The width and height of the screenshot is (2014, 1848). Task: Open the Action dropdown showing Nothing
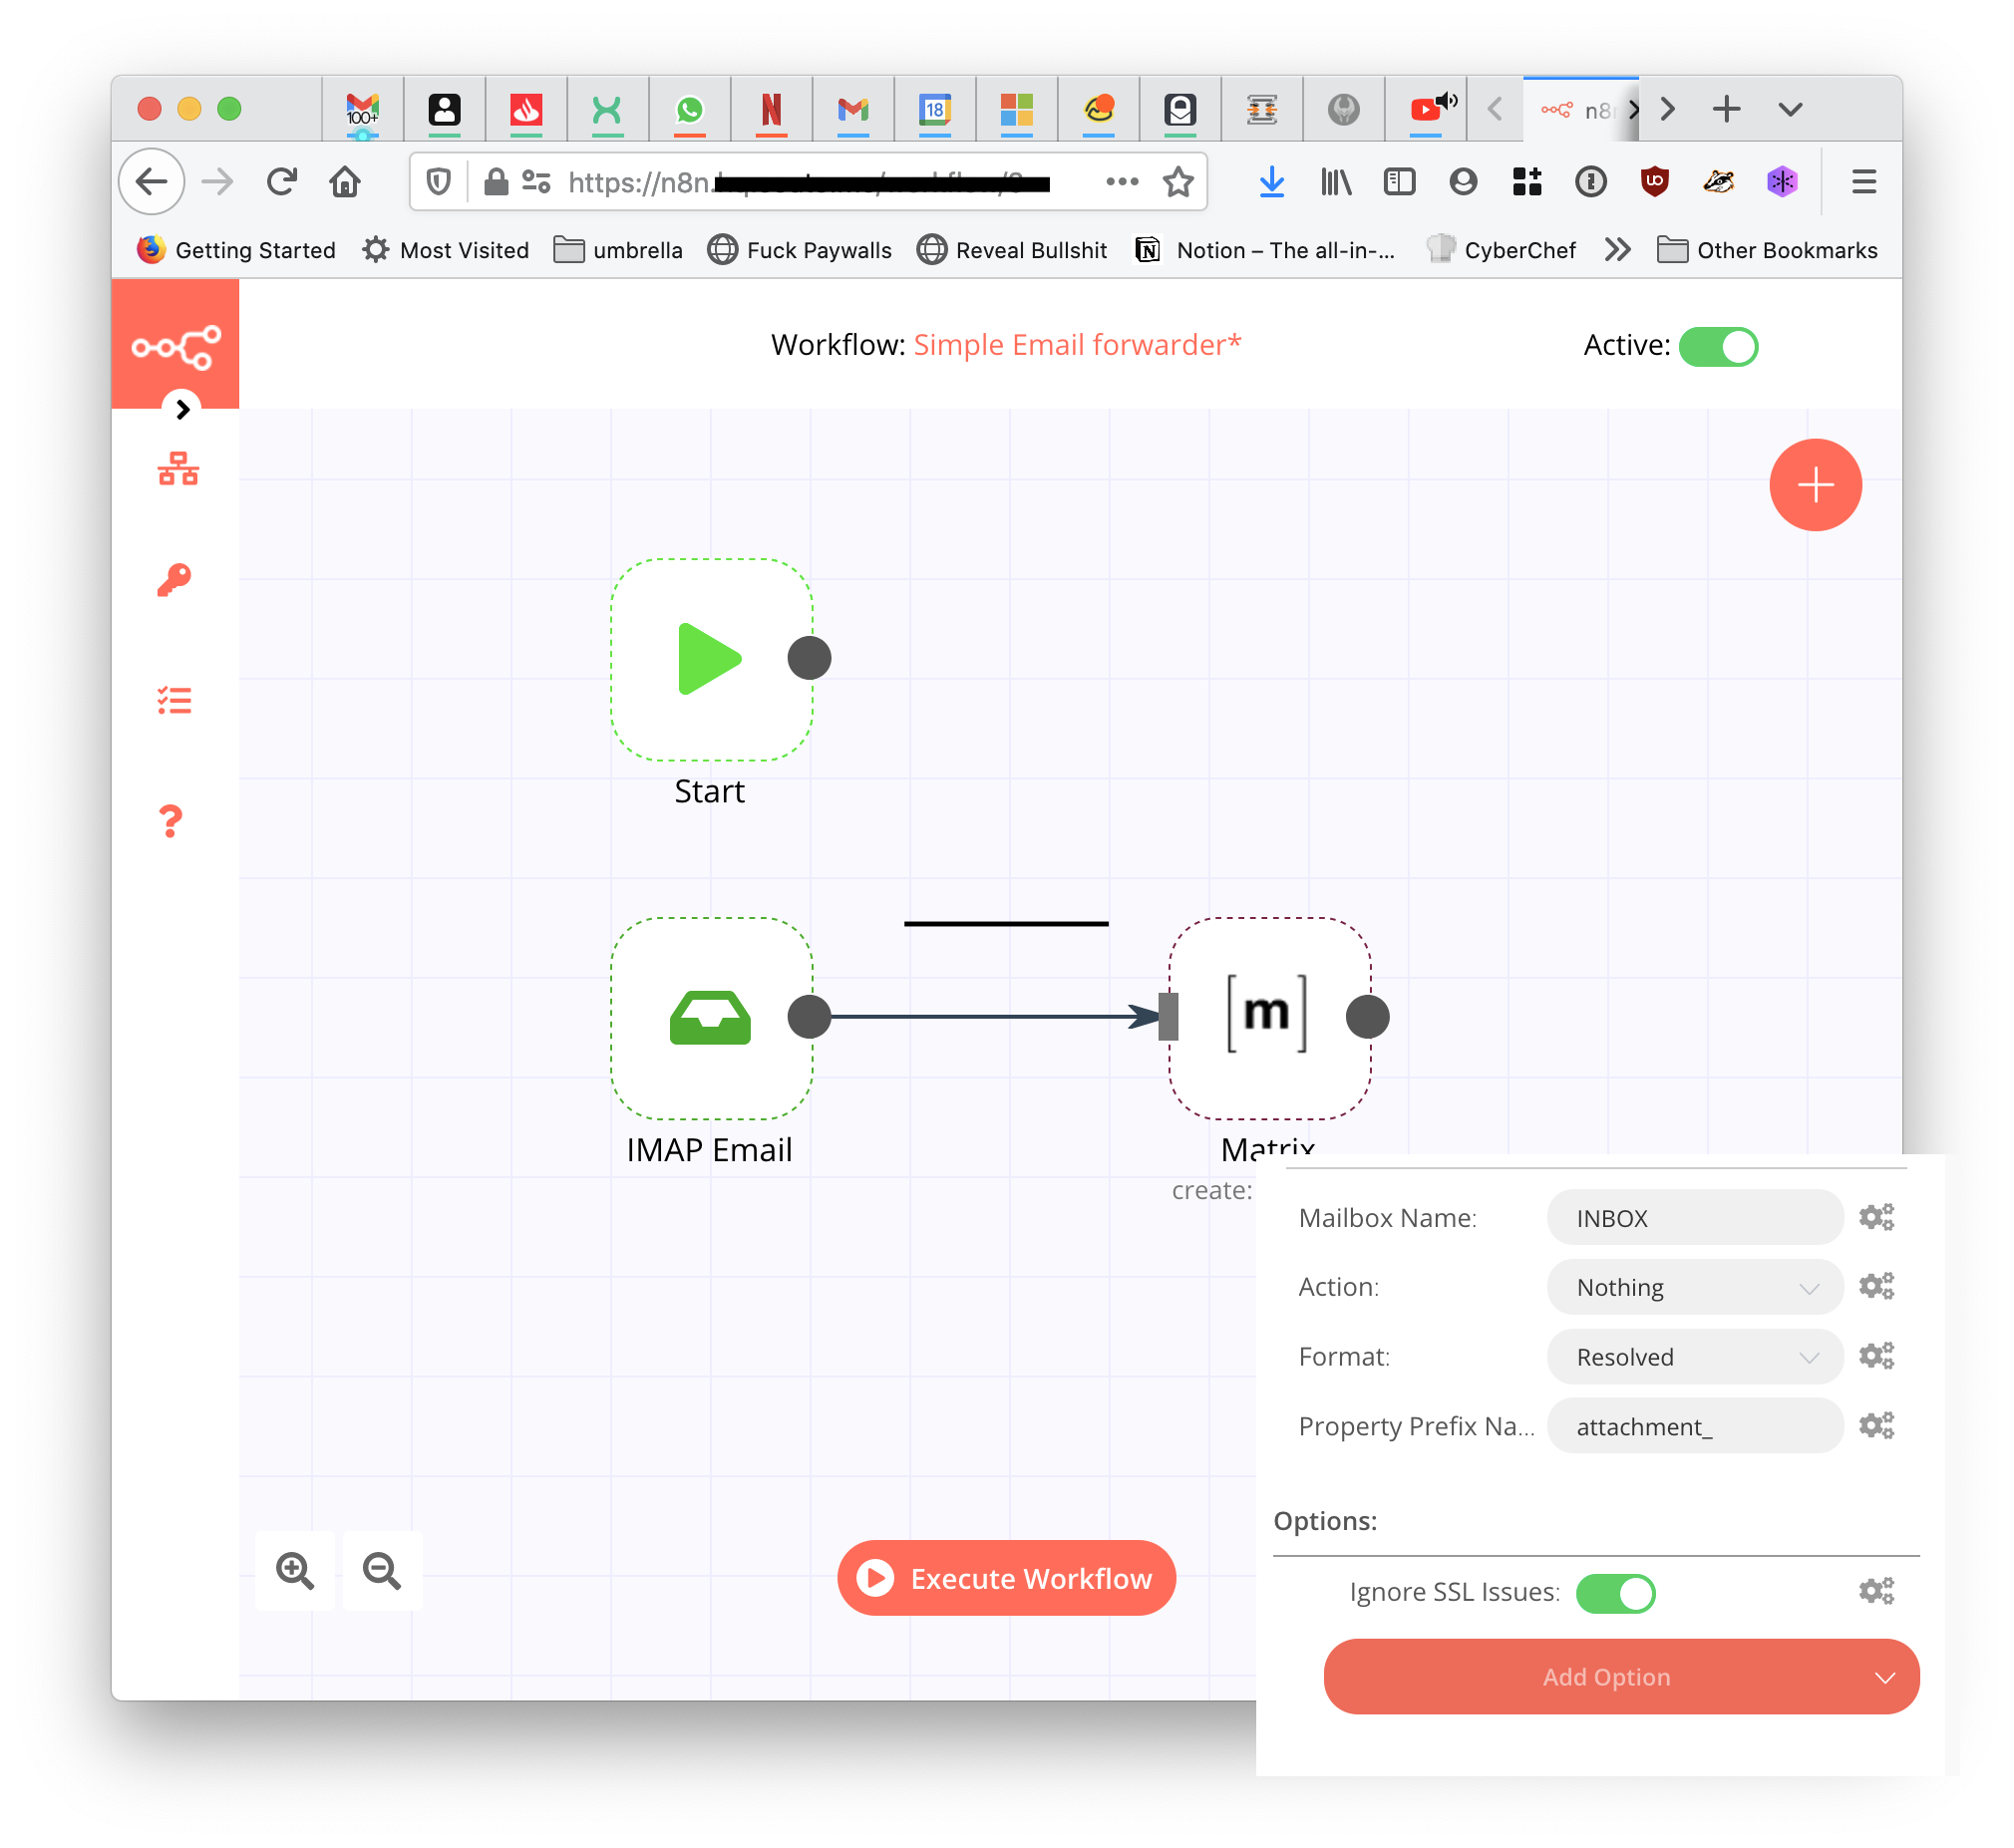pos(1693,1287)
